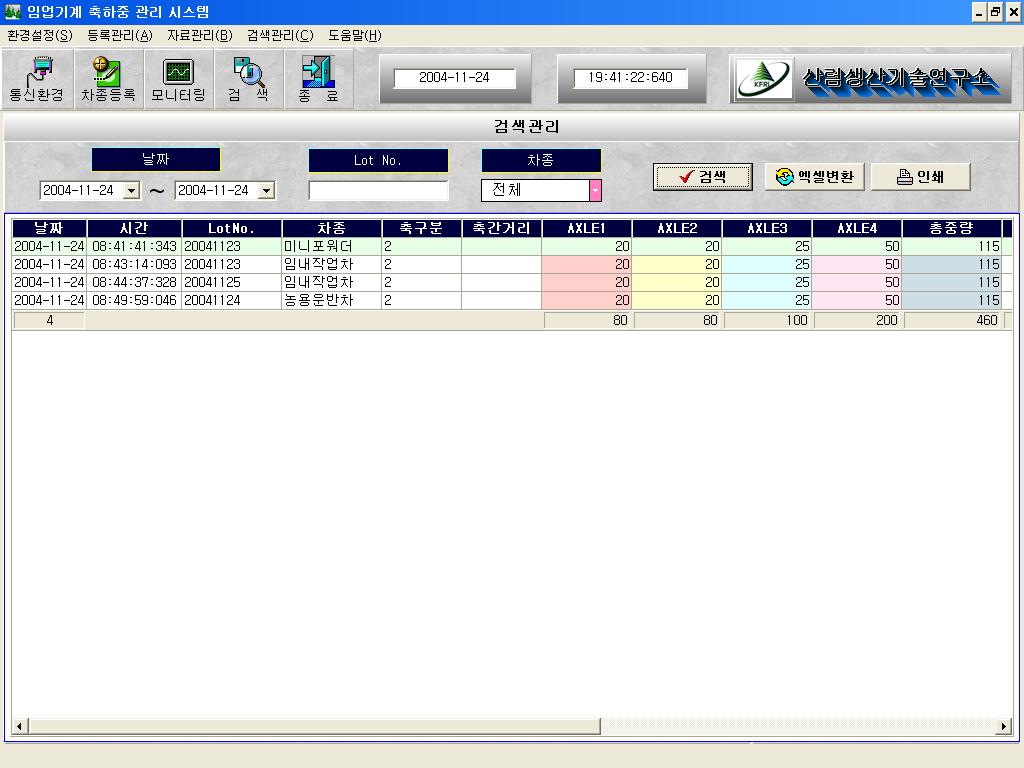
Task: Expand the end date dropdown arrow
Action: pos(266,191)
